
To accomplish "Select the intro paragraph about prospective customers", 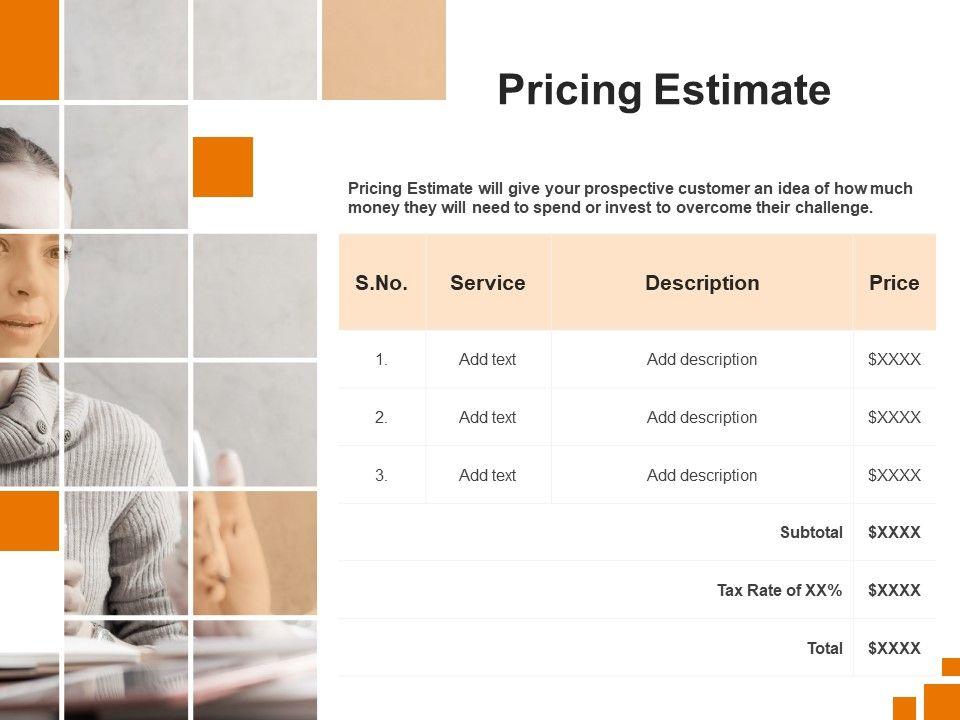I will (630, 198).
